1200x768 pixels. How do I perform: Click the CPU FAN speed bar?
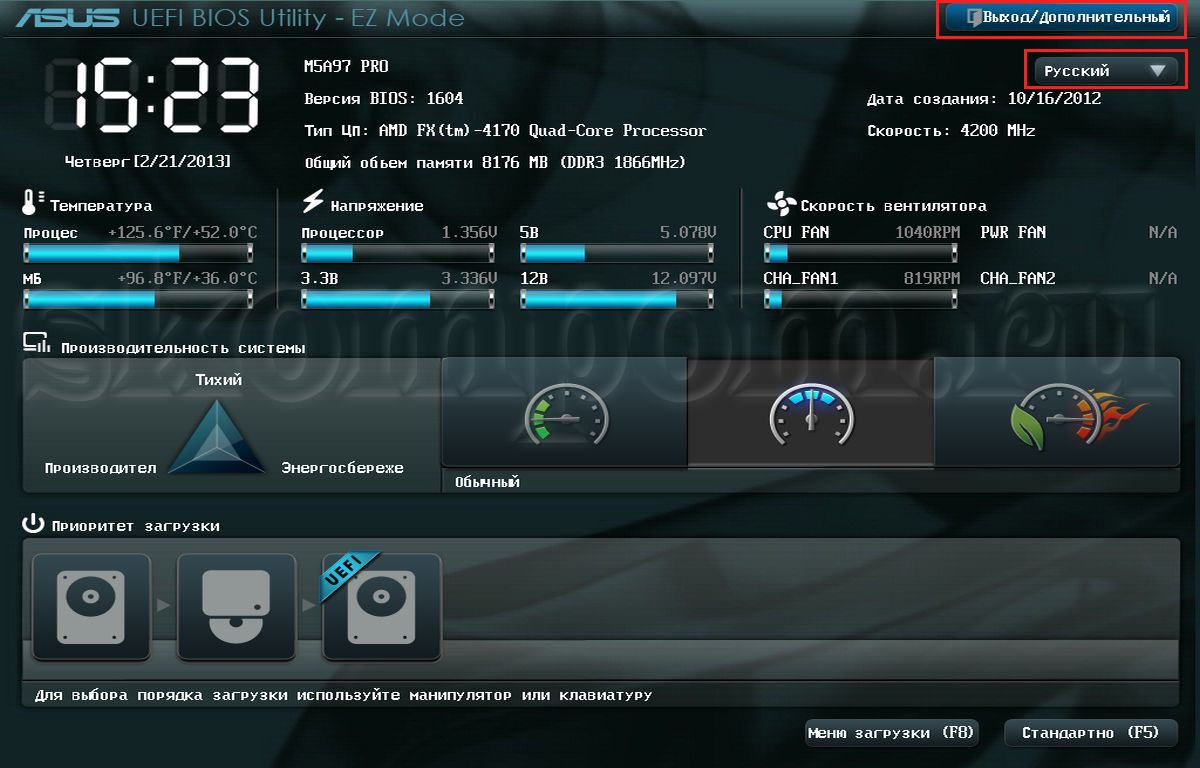[x=860, y=253]
